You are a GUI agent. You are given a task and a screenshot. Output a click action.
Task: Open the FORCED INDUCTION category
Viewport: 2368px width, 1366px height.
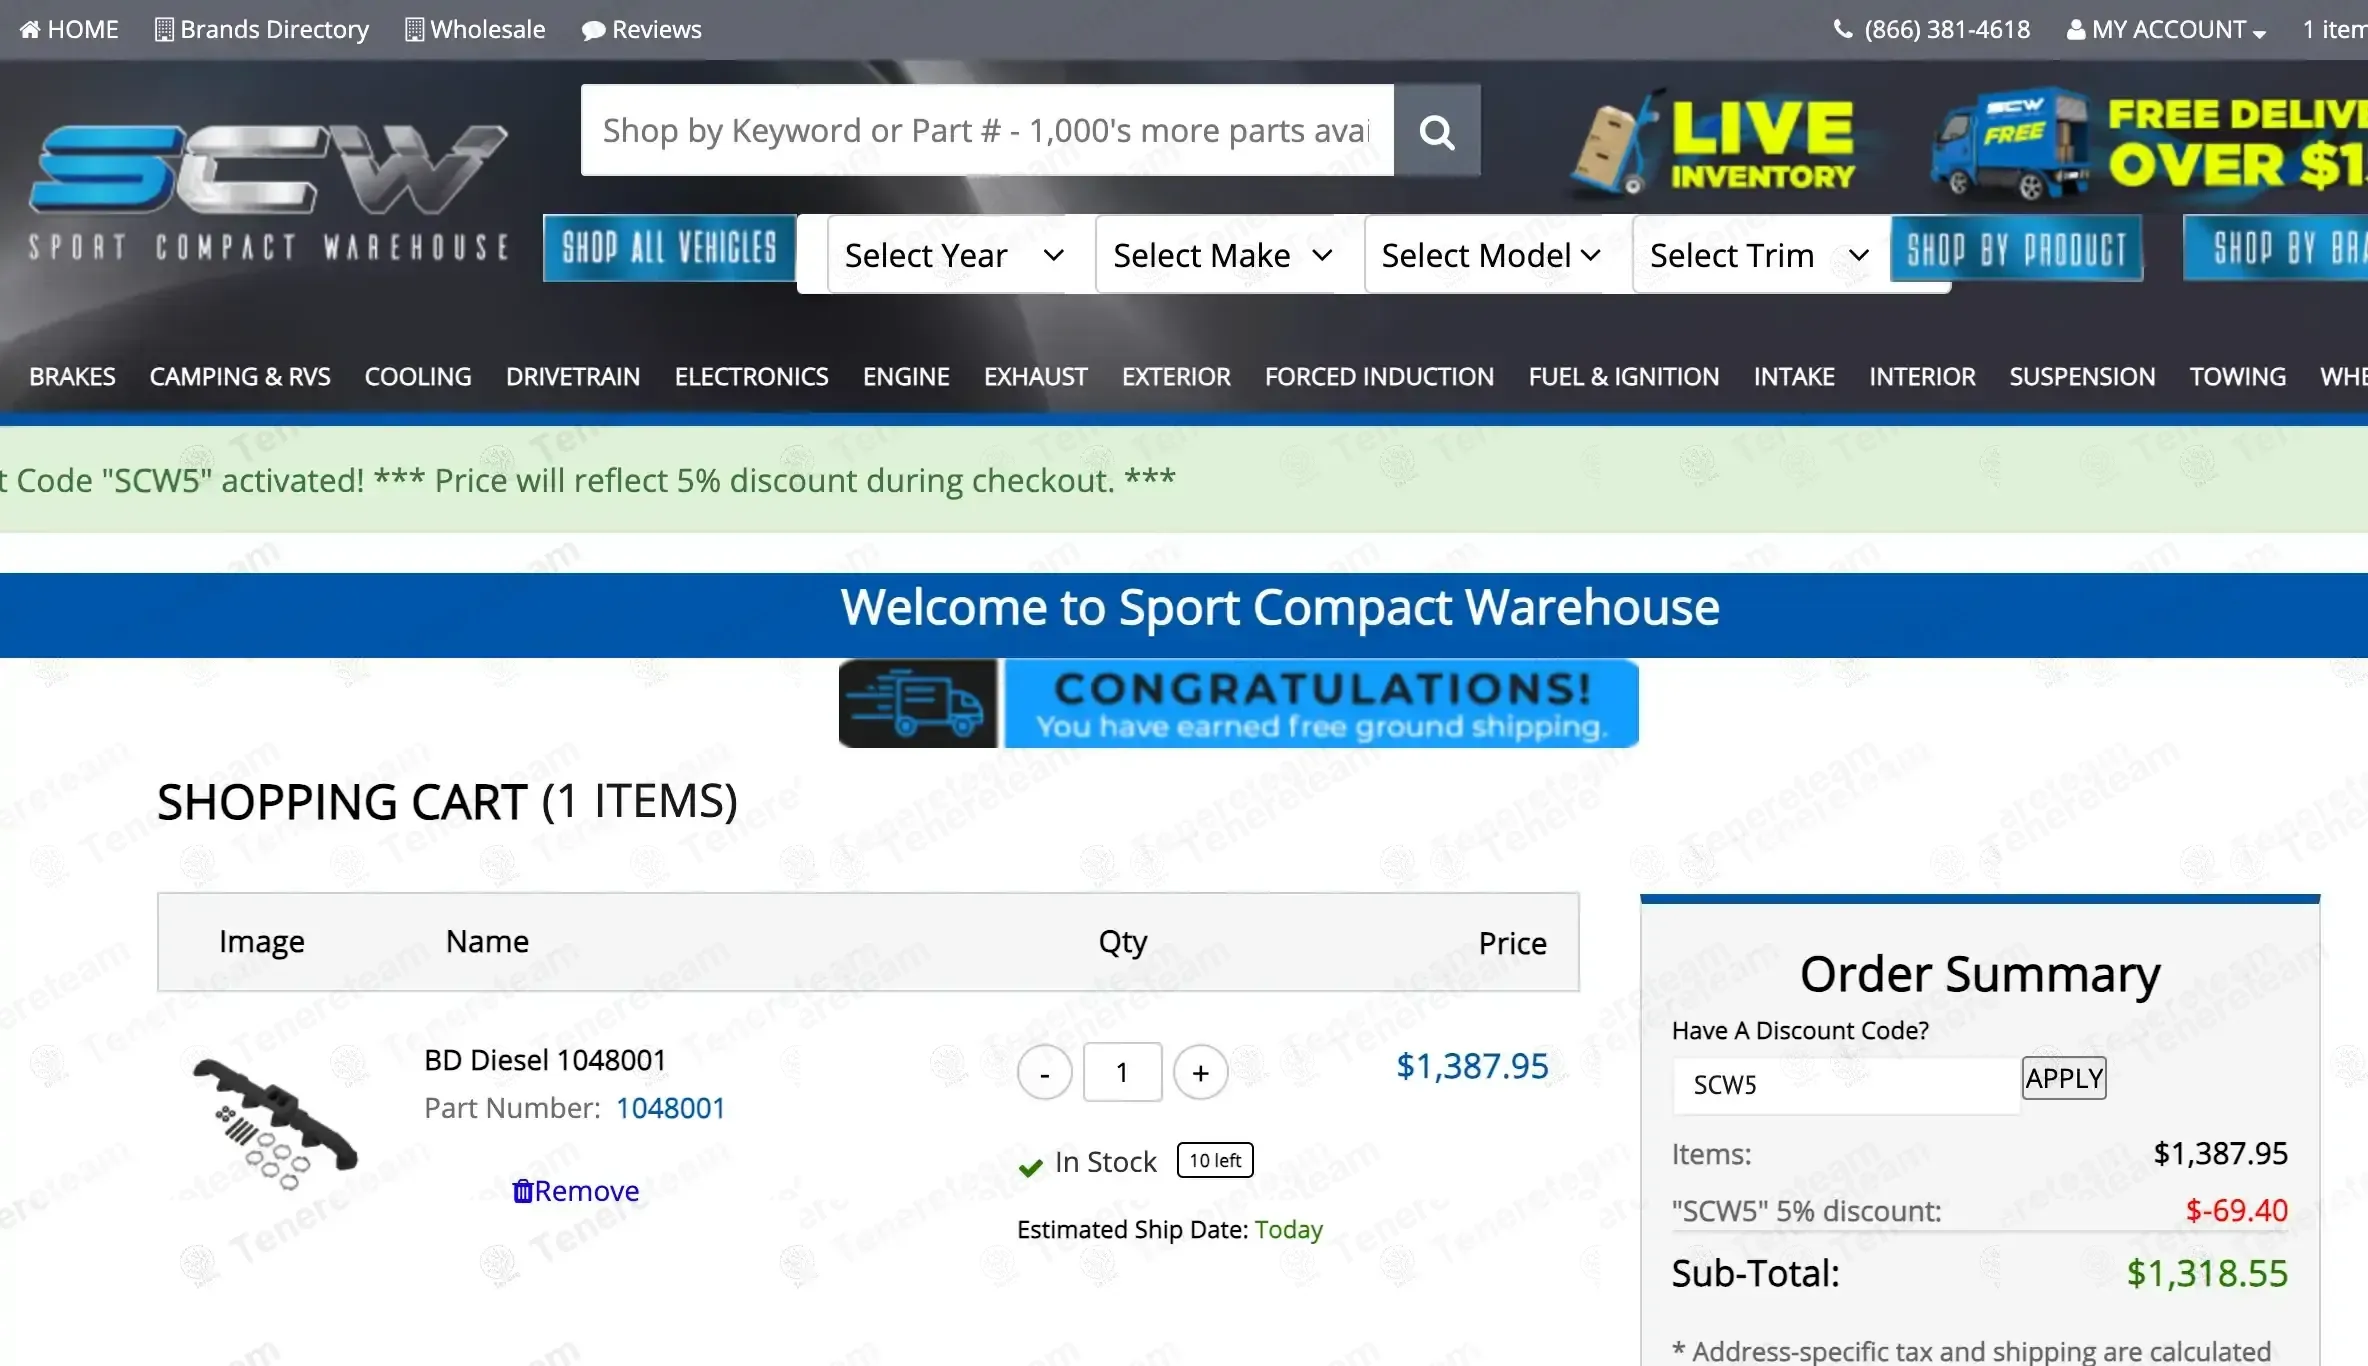click(1379, 376)
